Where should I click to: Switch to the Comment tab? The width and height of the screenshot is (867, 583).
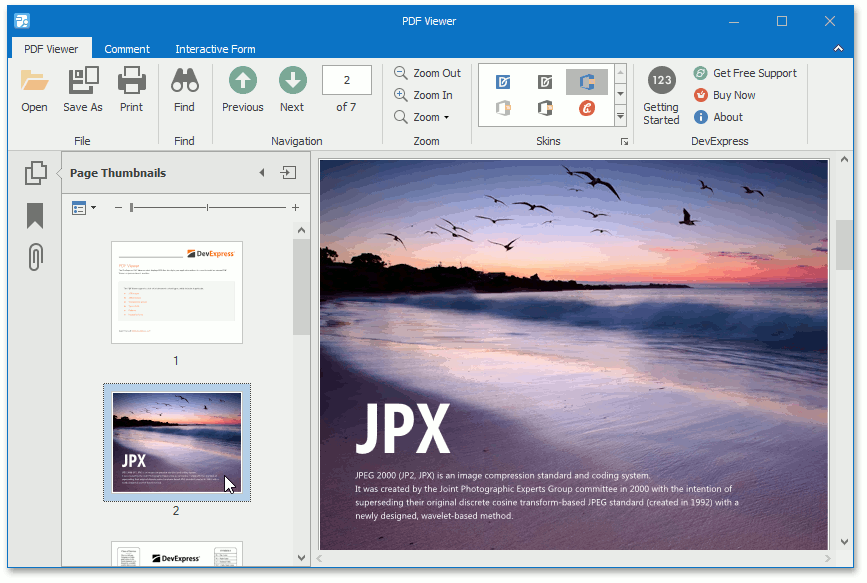[x=127, y=49]
